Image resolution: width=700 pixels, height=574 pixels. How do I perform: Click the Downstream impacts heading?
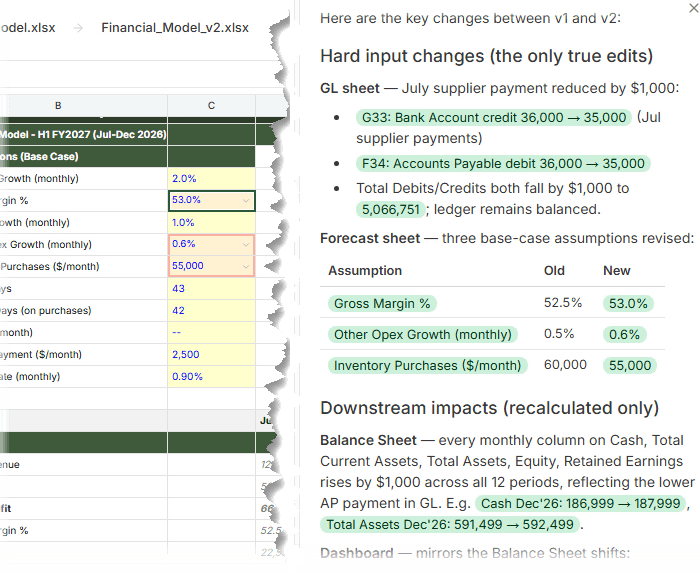[490, 408]
